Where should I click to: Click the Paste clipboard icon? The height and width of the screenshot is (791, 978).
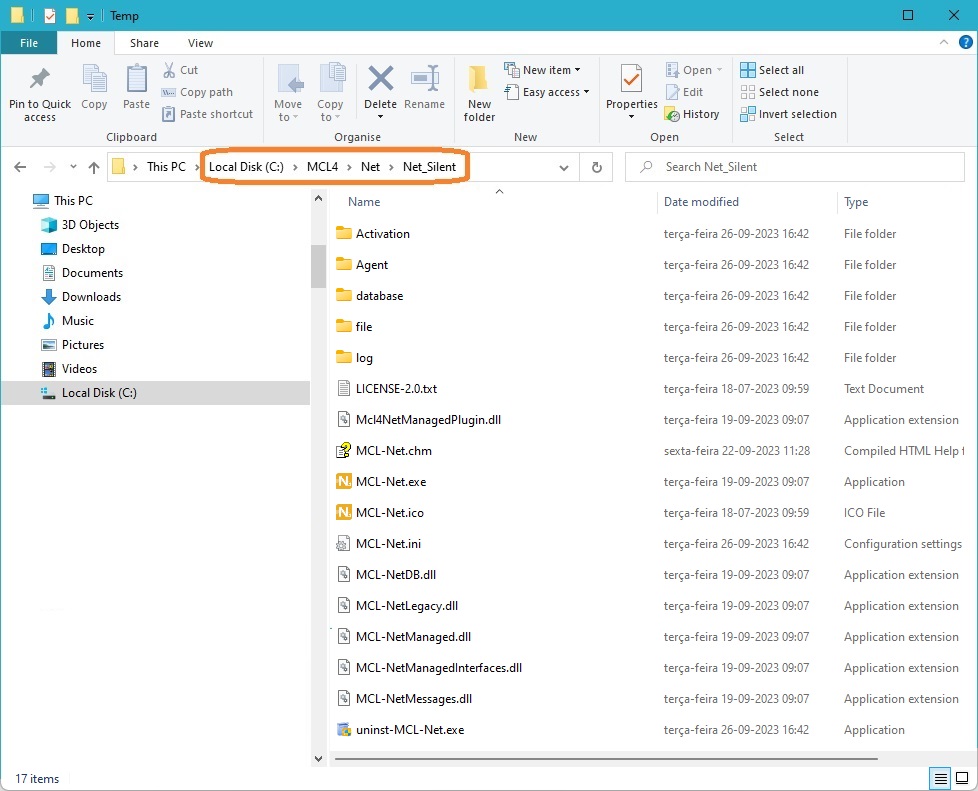coord(137,79)
